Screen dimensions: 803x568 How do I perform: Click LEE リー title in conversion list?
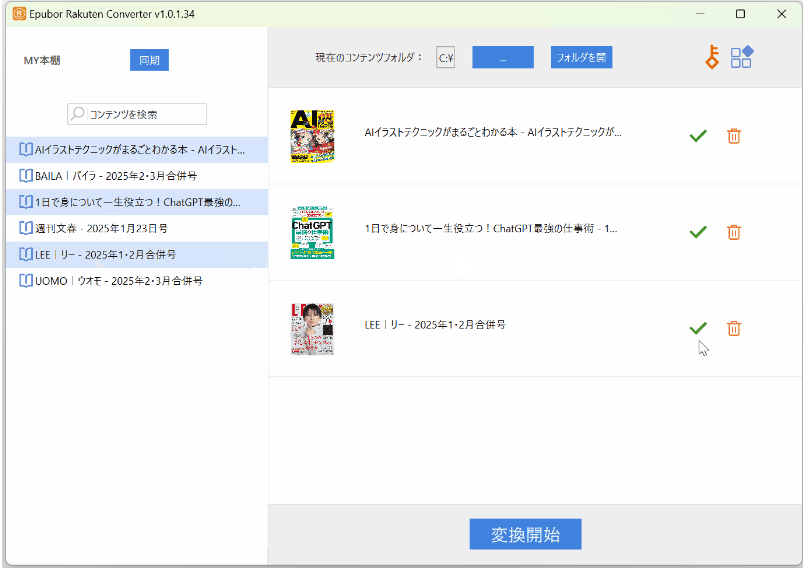(435, 325)
